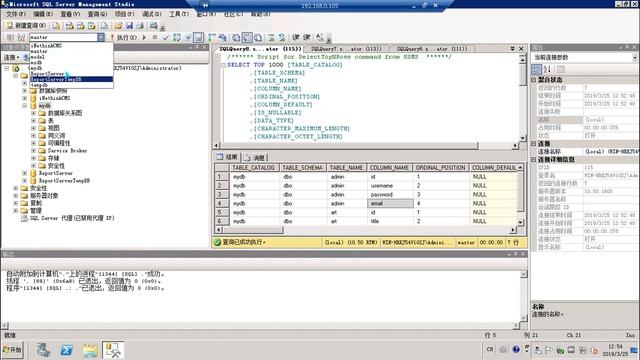The width and height of the screenshot is (640, 360).
Task: Click the Save disk toolbar icon
Action: 129,26
